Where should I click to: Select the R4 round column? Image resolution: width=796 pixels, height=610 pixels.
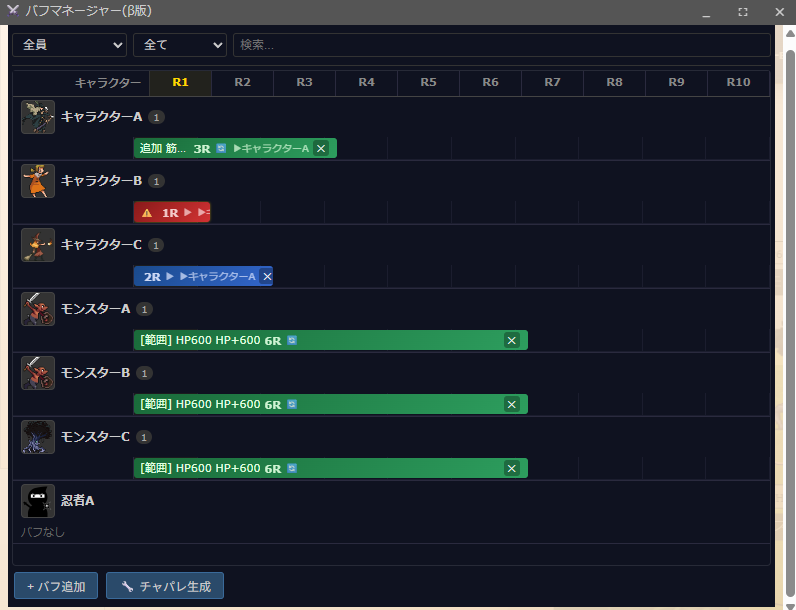[366, 83]
